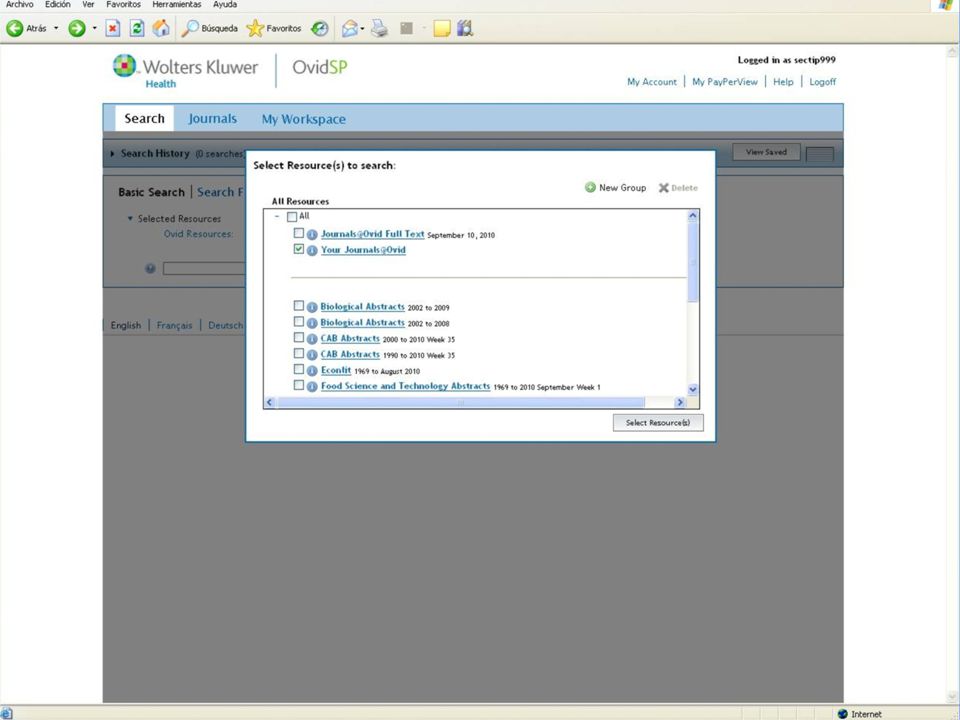Check the Journals@Ovid Full Text checkbox
The width and height of the screenshot is (960, 720).
coord(299,233)
